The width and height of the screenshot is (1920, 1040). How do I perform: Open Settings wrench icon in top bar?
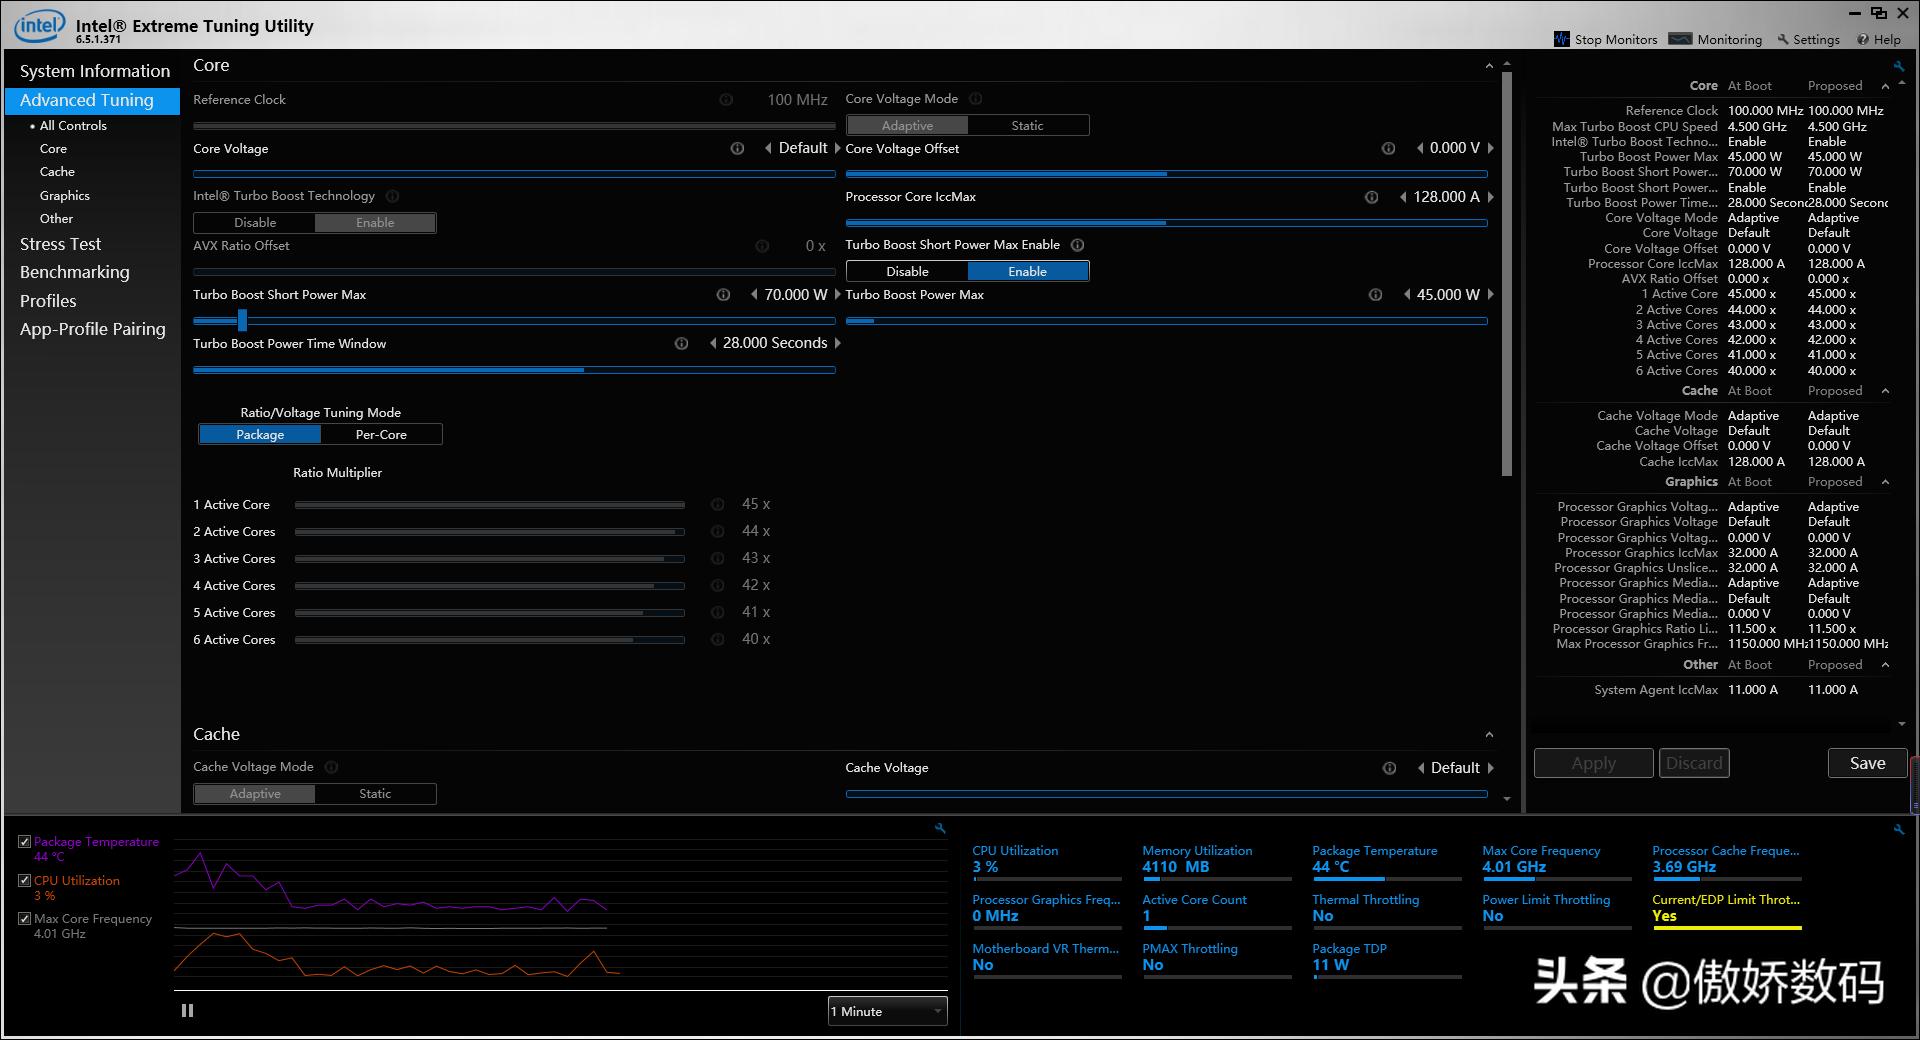1782,40
